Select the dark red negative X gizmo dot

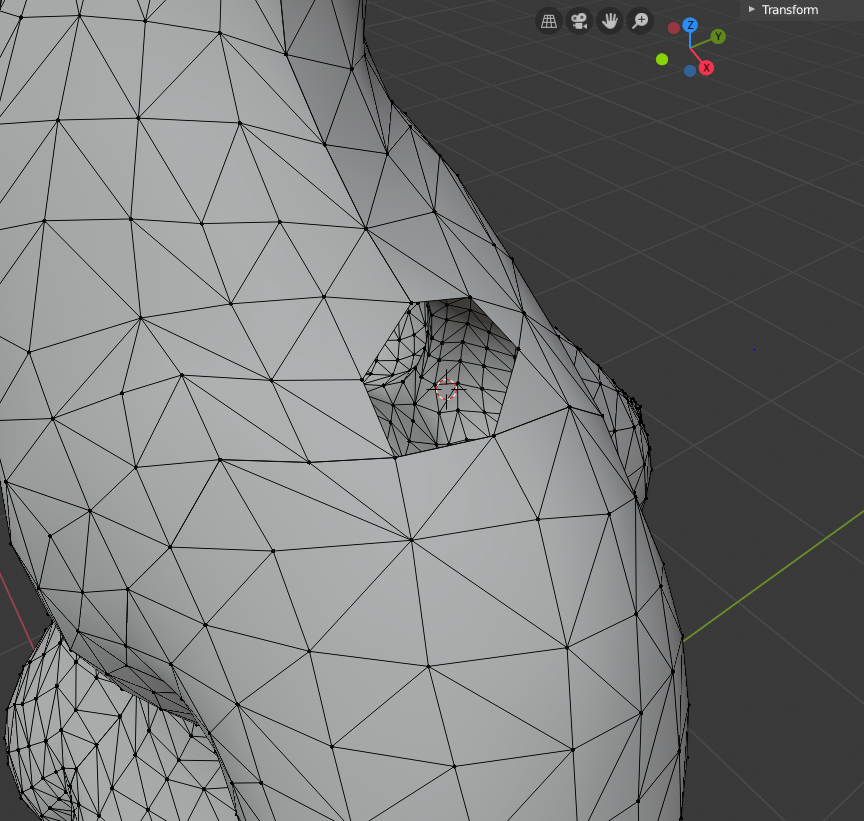[x=674, y=28]
